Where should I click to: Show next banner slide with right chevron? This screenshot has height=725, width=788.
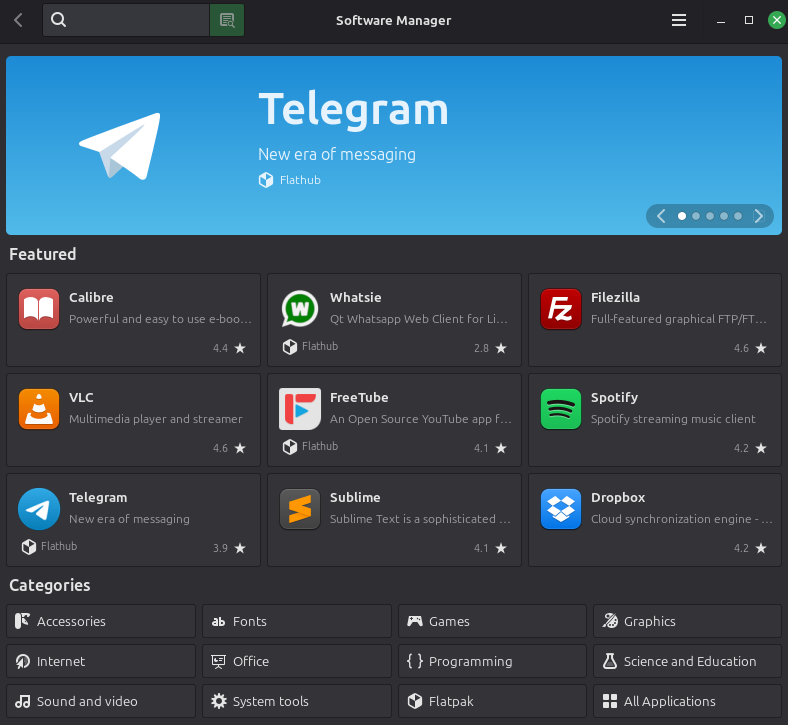(x=759, y=216)
